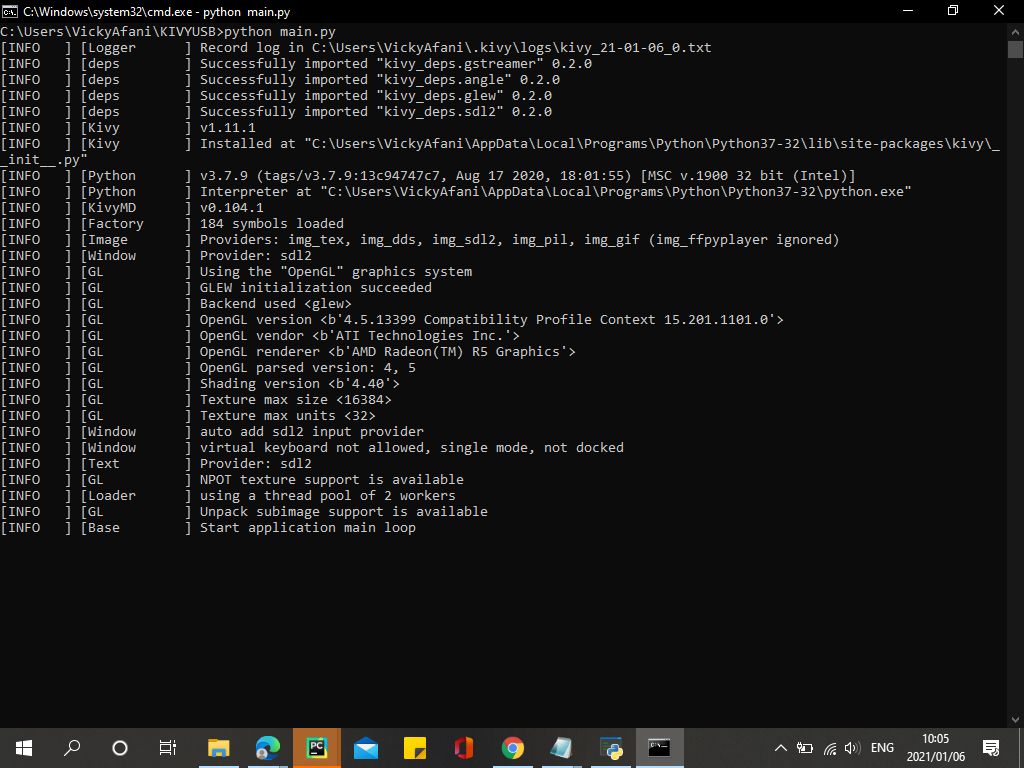Switch to PyCharm in taskbar
Viewport: 1024px width, 768px height.
(x=317, y=748)
